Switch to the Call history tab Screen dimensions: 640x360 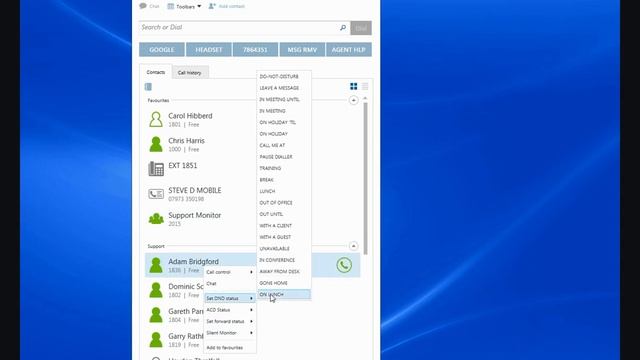point(189,72)
